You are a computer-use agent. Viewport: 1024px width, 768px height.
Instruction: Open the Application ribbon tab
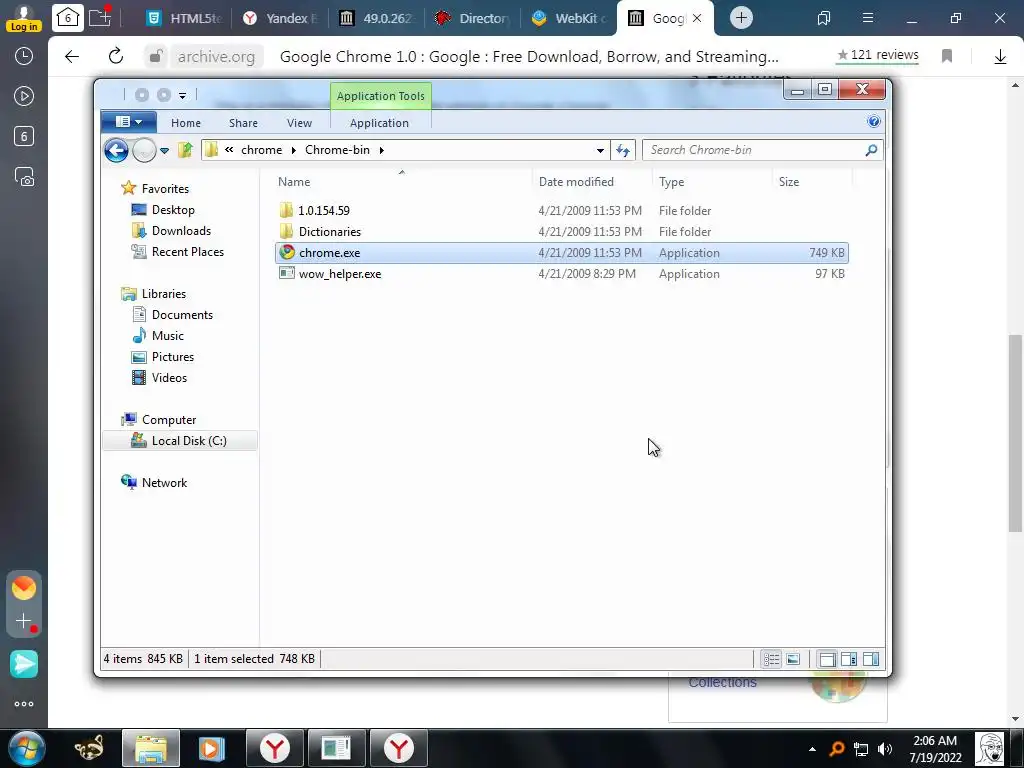coord(379,123)
